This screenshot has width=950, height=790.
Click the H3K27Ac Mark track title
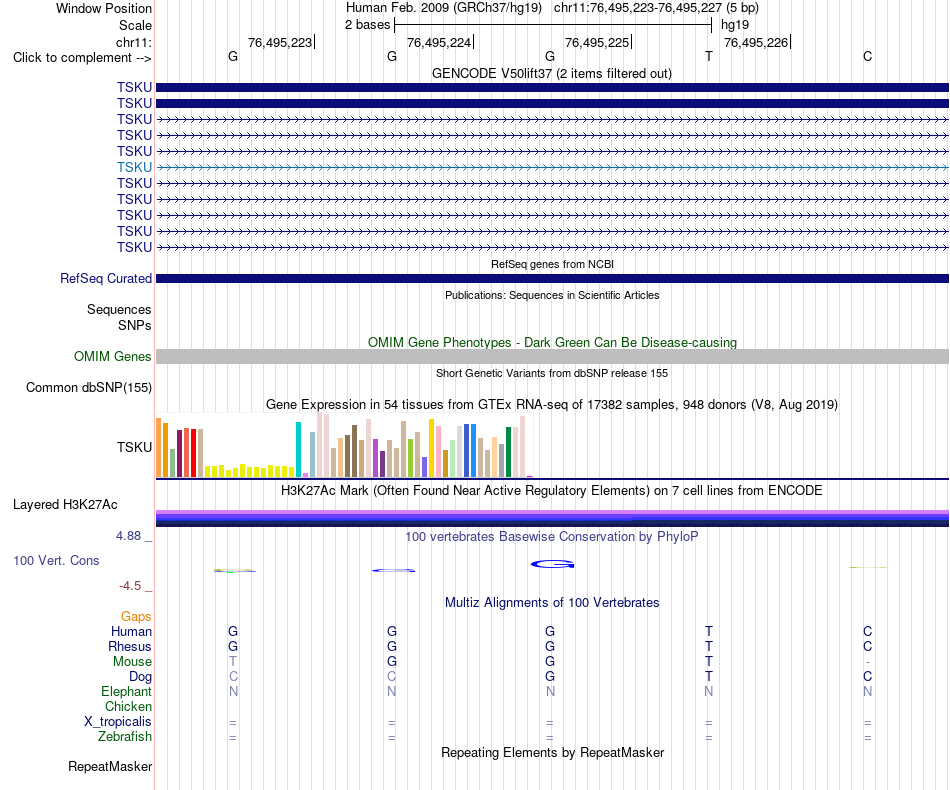coord(551,490)
